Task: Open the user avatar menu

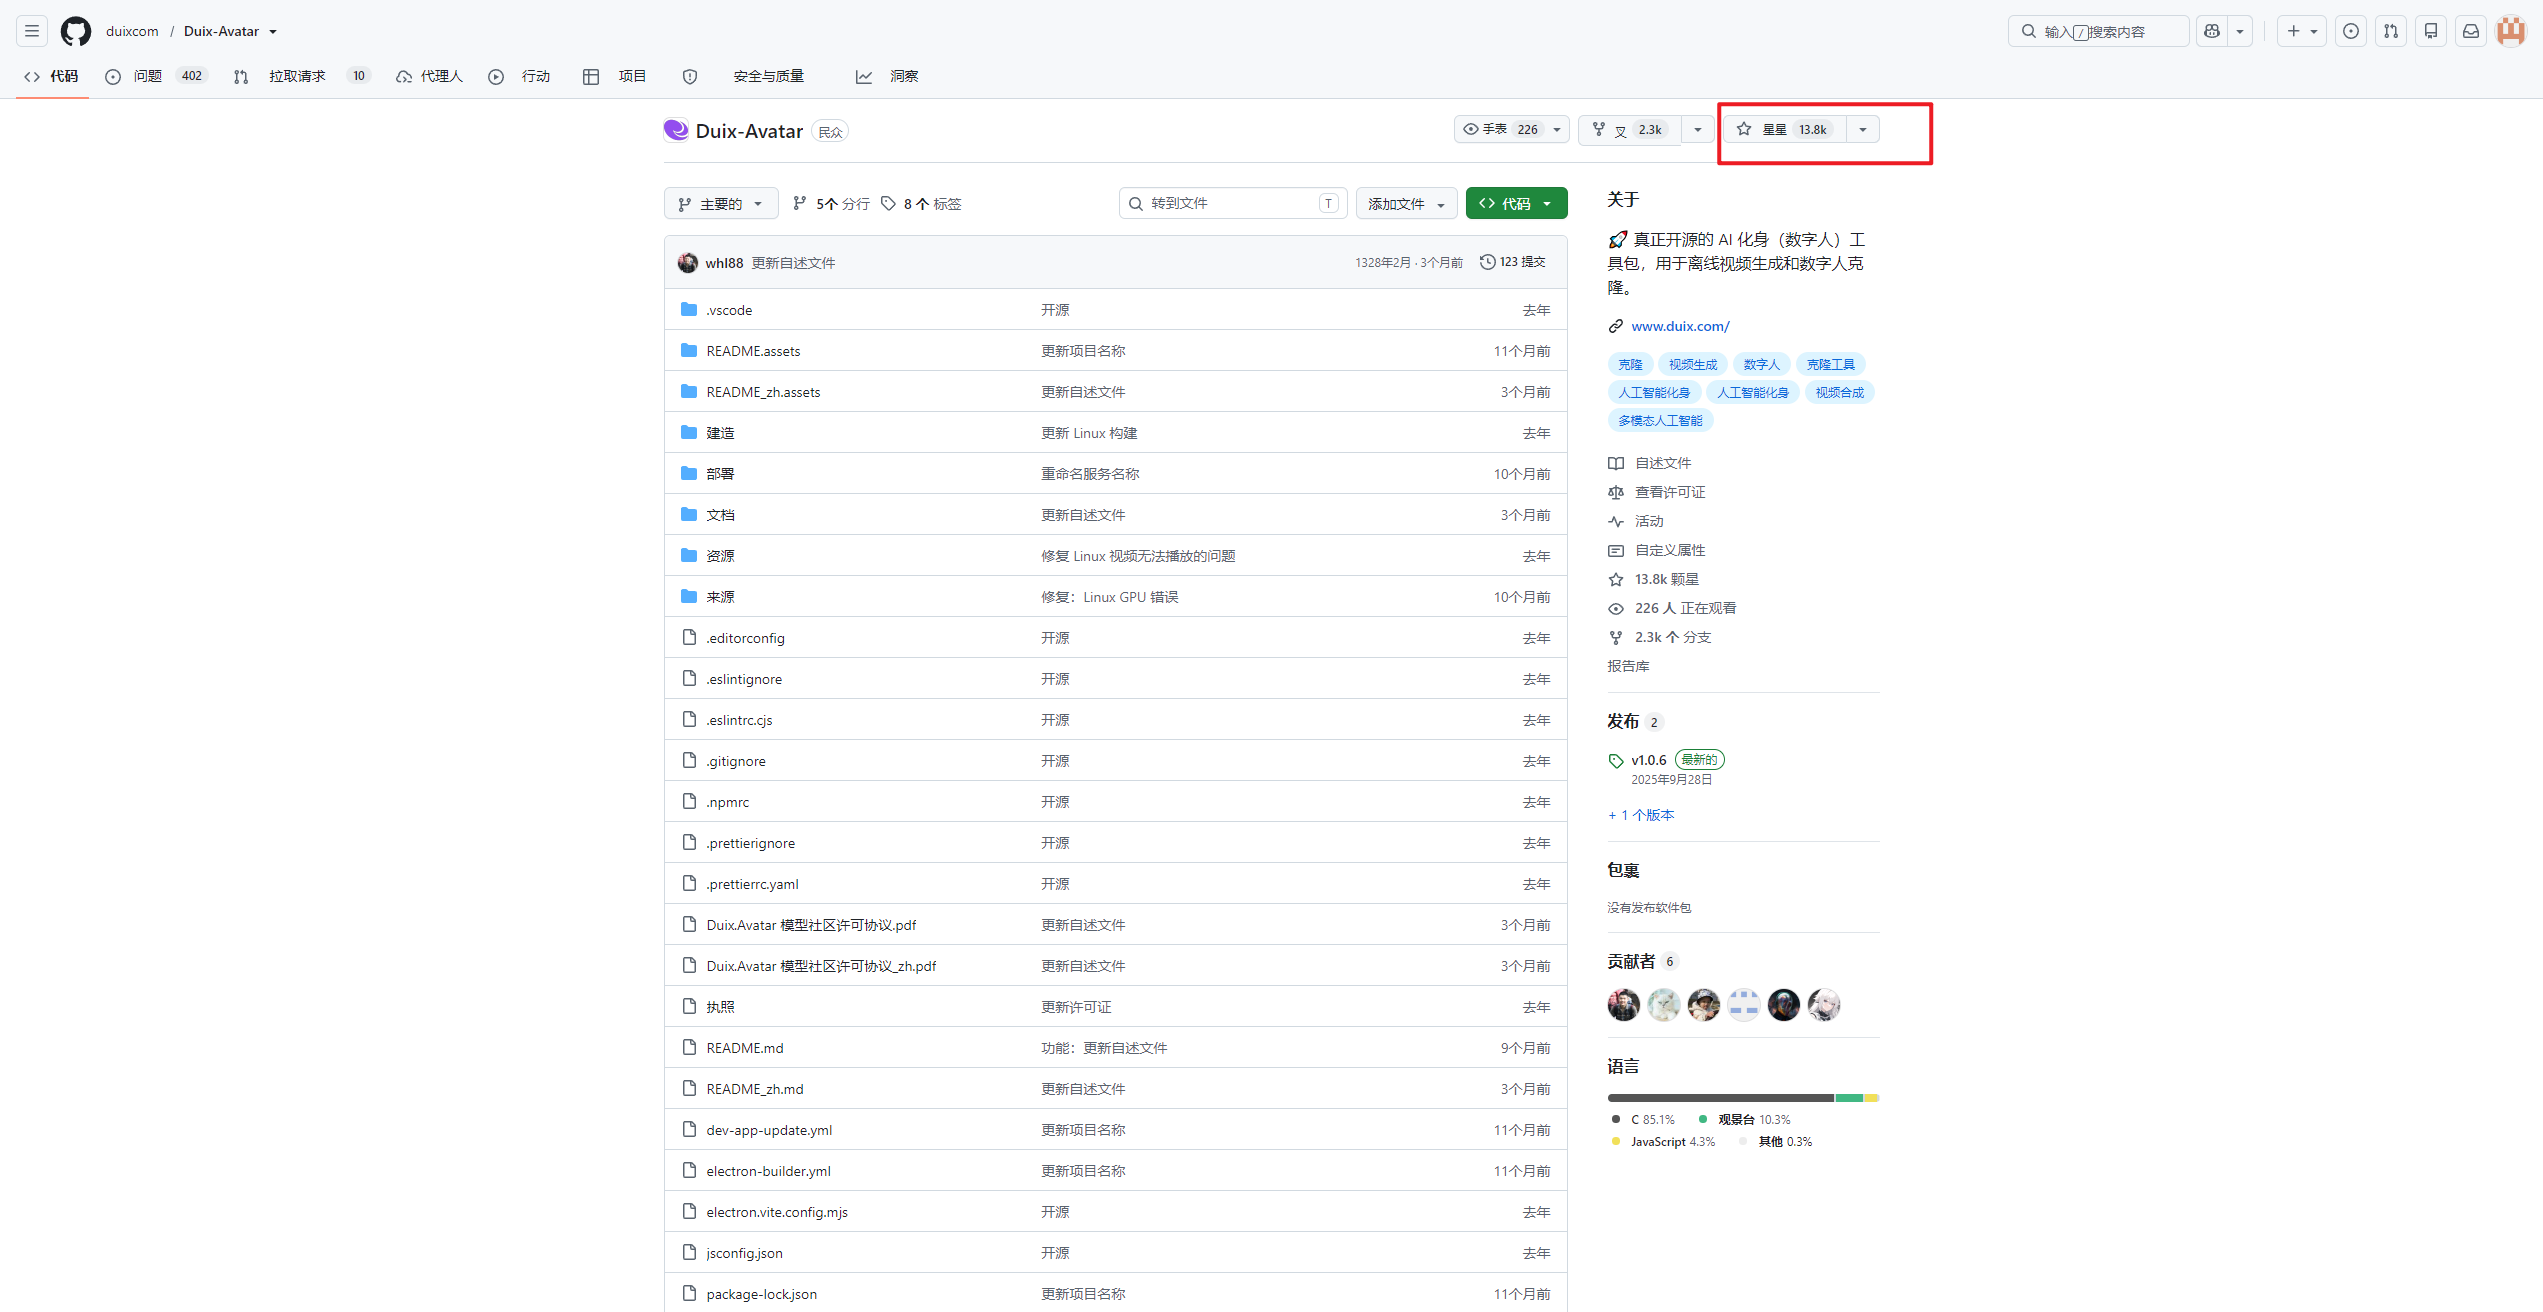Action: (x=2511, y=31)
